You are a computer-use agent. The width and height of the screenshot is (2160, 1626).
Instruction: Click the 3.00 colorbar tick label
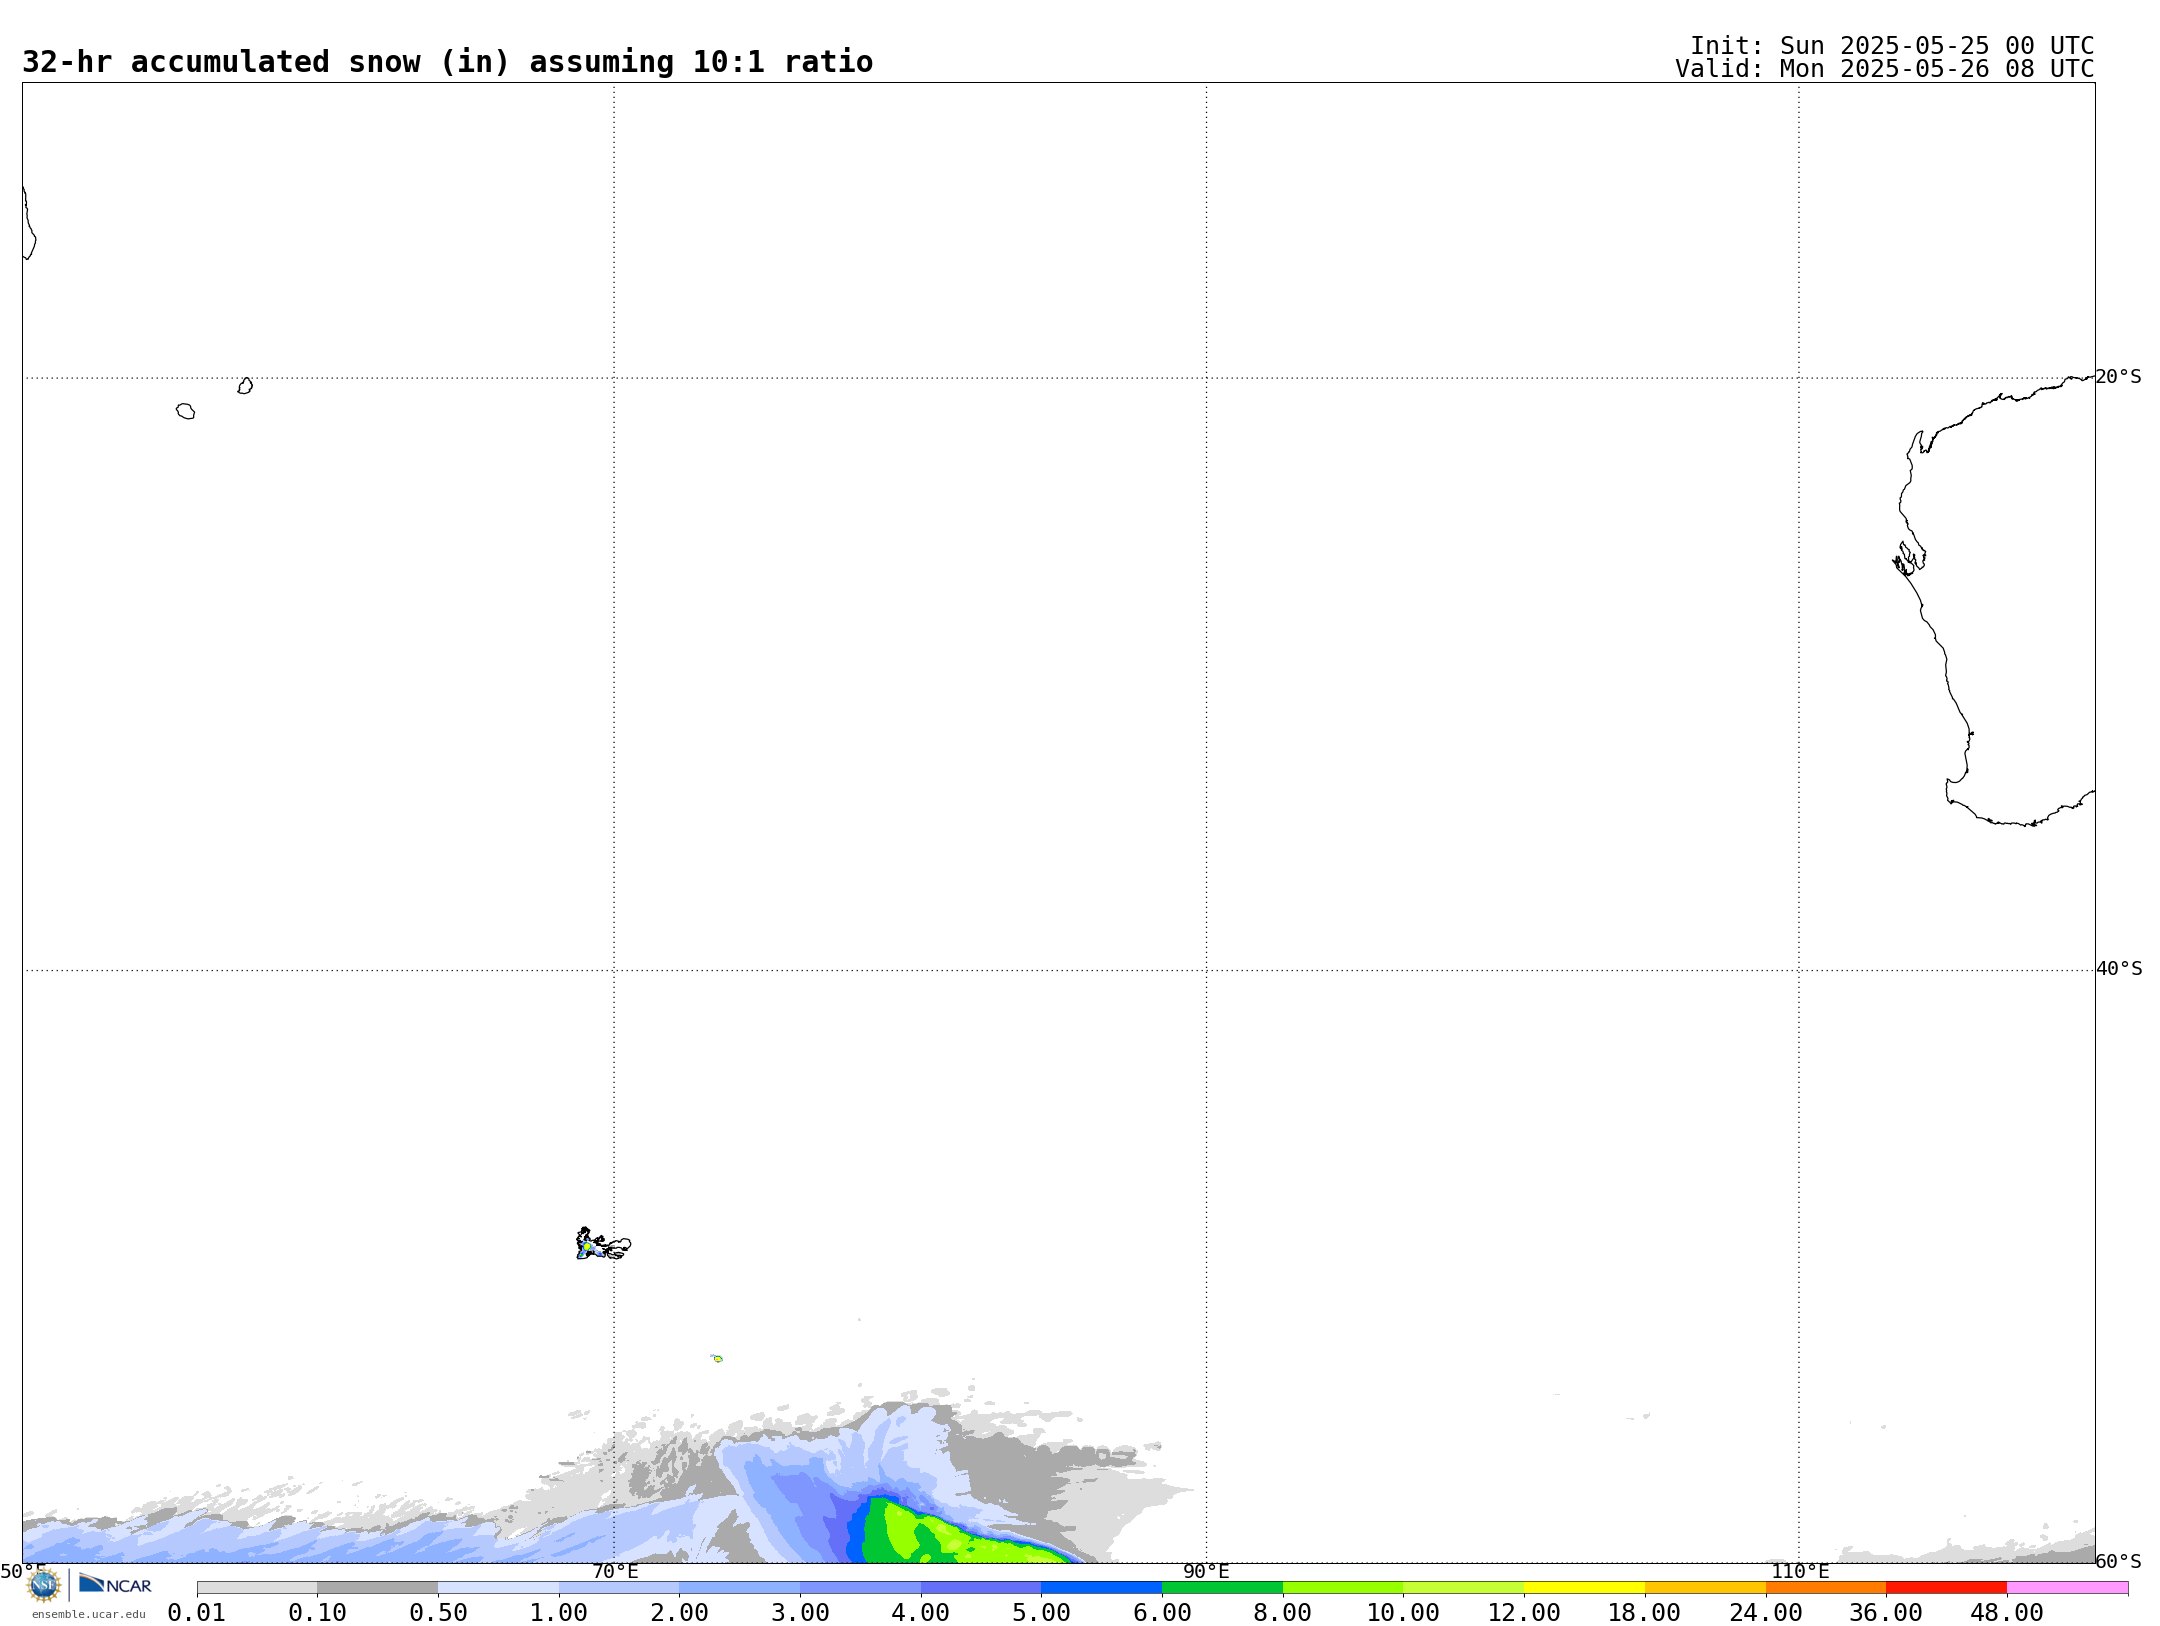800,1613
